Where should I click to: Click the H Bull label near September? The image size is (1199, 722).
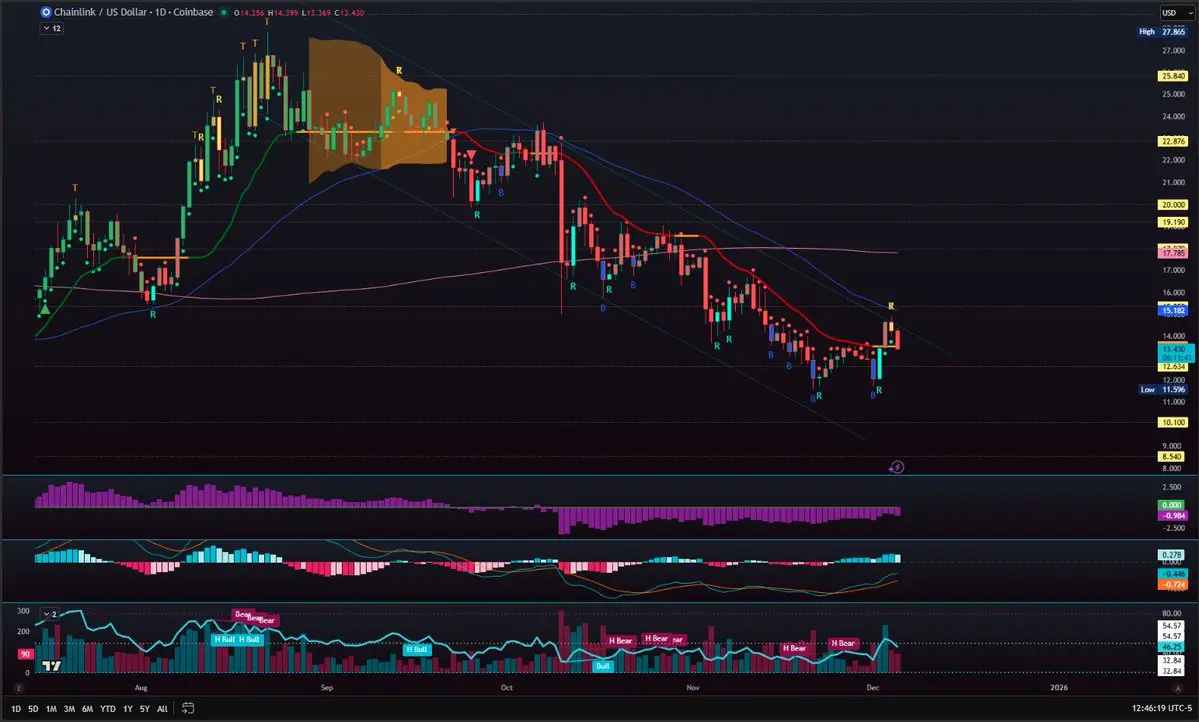click(x=417, y=649)
